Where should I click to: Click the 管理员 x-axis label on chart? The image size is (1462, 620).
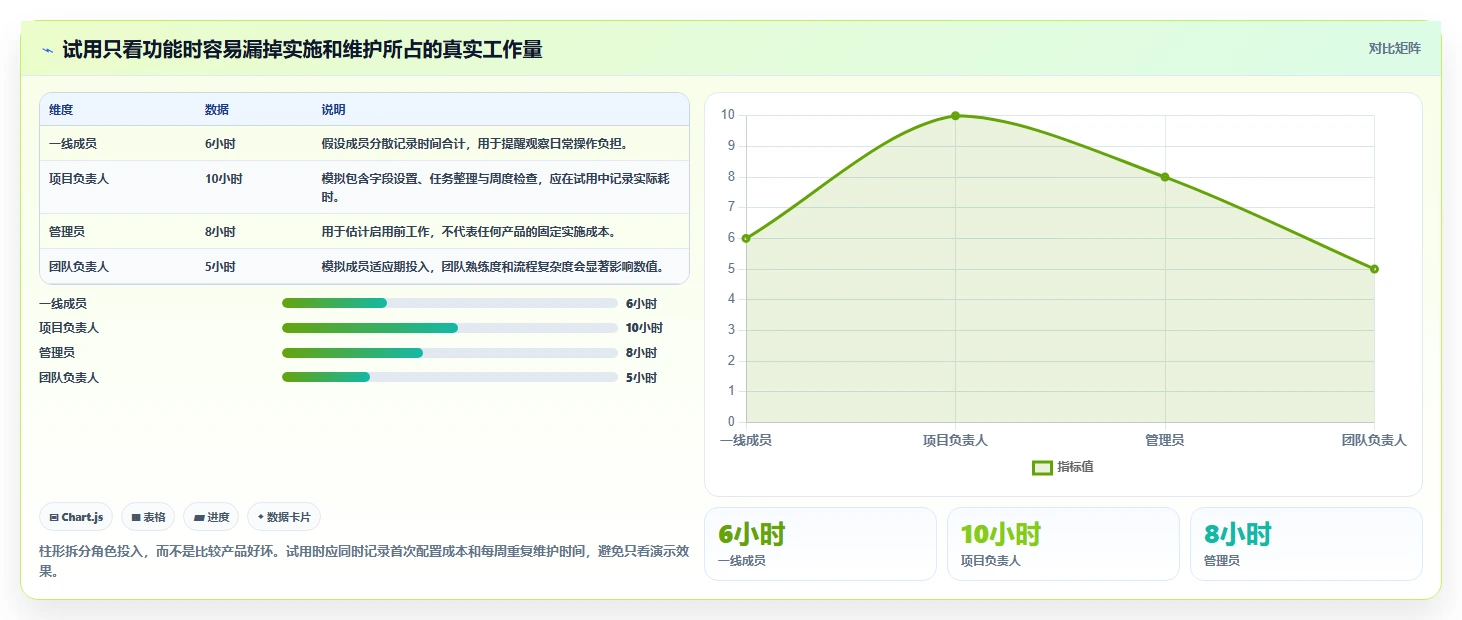1165,440
